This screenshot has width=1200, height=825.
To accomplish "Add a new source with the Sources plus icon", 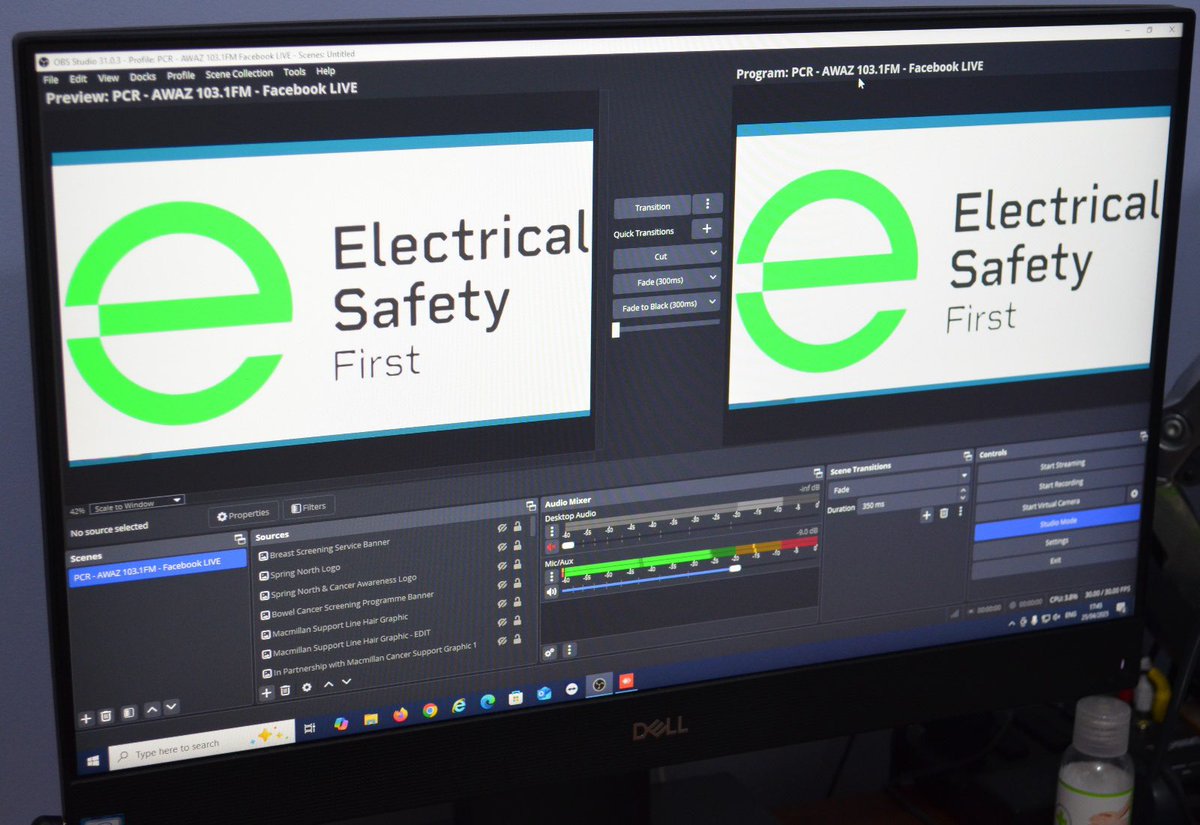I will coord(266,692).
